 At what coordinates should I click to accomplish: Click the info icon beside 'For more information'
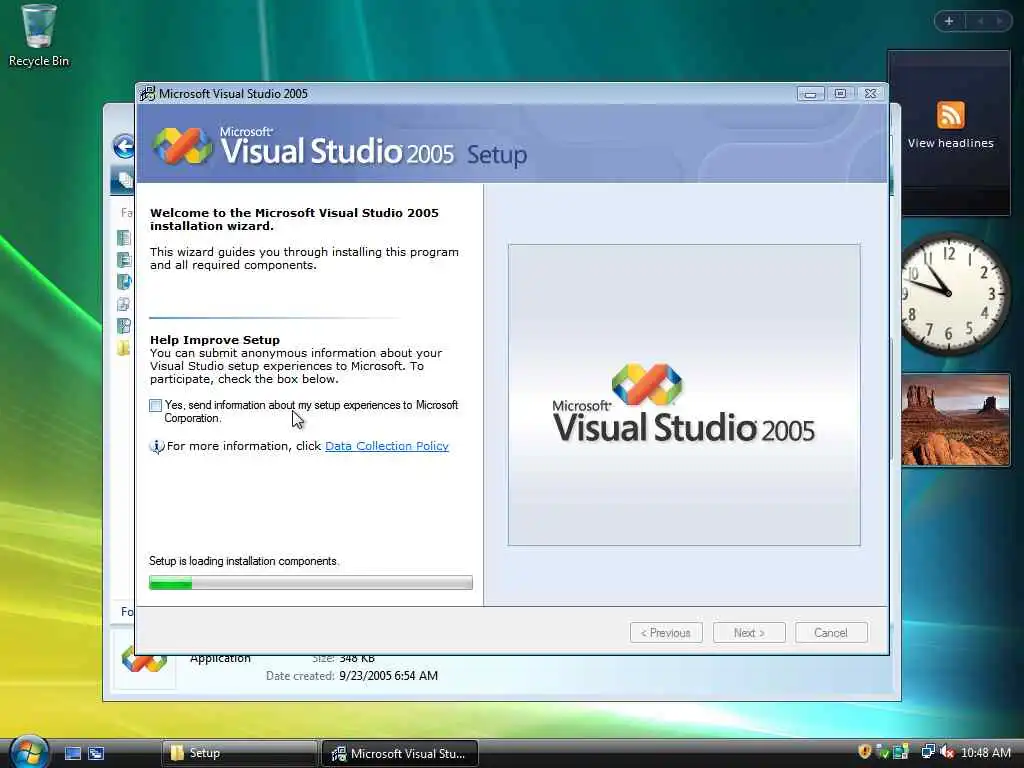pos(157,447)
